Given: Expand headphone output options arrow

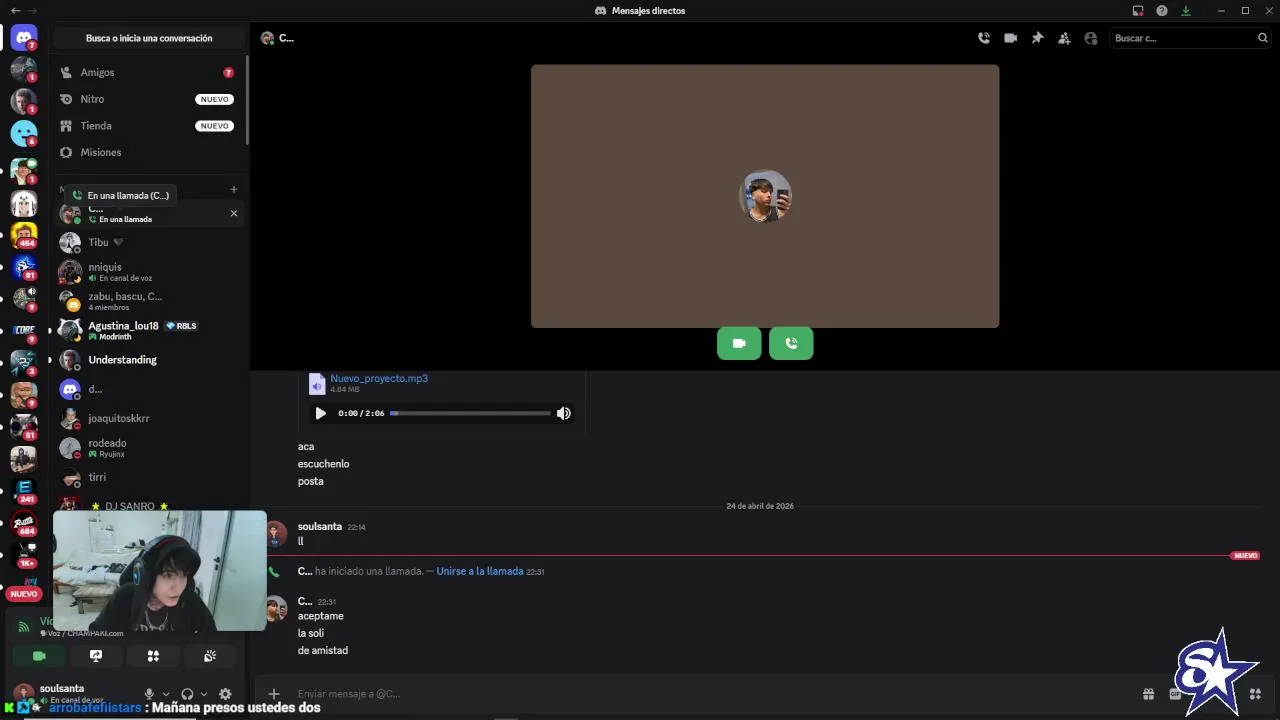Looking at the screenshot, I should point(204,694).
